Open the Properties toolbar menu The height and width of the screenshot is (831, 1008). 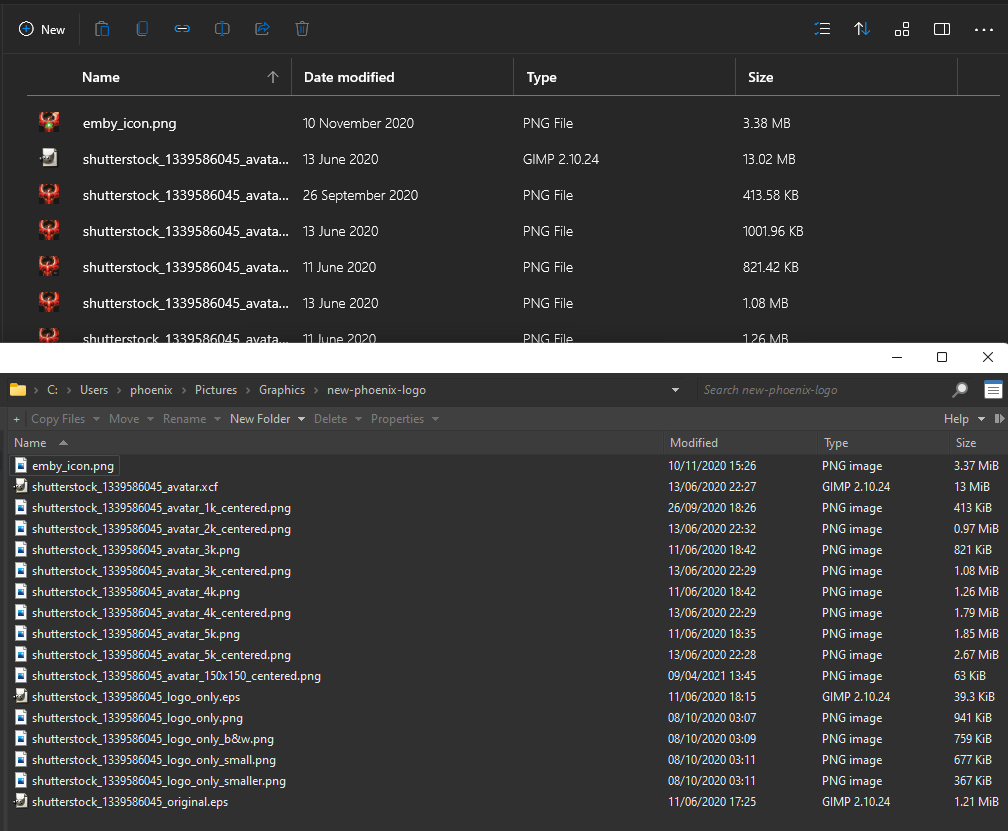pos(399,418)
